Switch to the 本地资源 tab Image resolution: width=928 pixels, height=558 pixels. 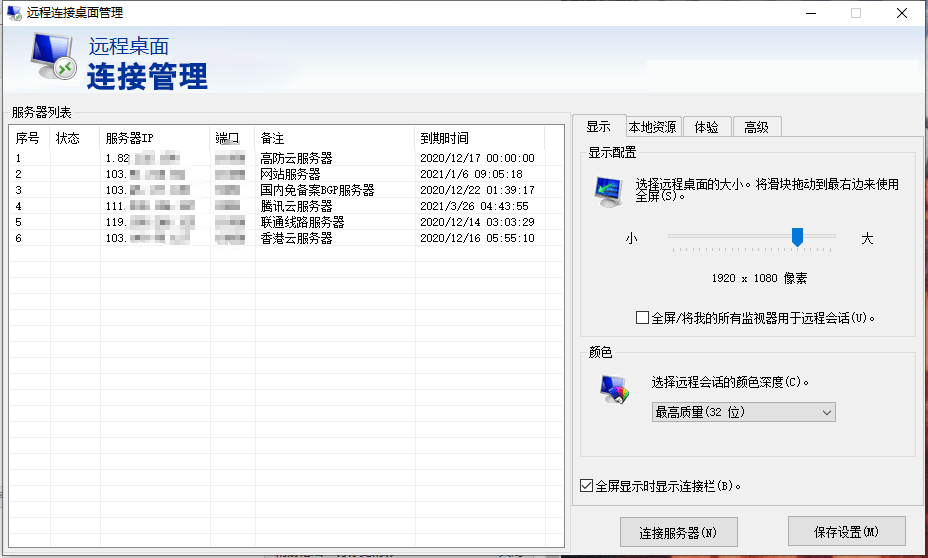(x=652, y=127)
